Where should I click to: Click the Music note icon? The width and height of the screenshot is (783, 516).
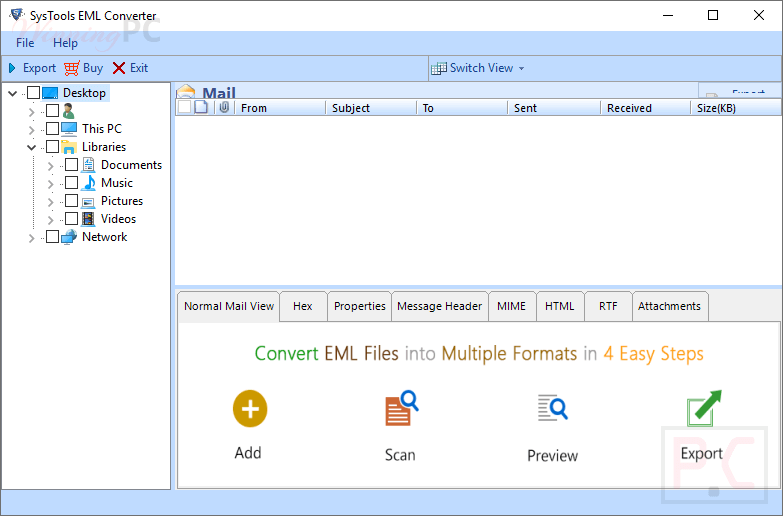89,183
